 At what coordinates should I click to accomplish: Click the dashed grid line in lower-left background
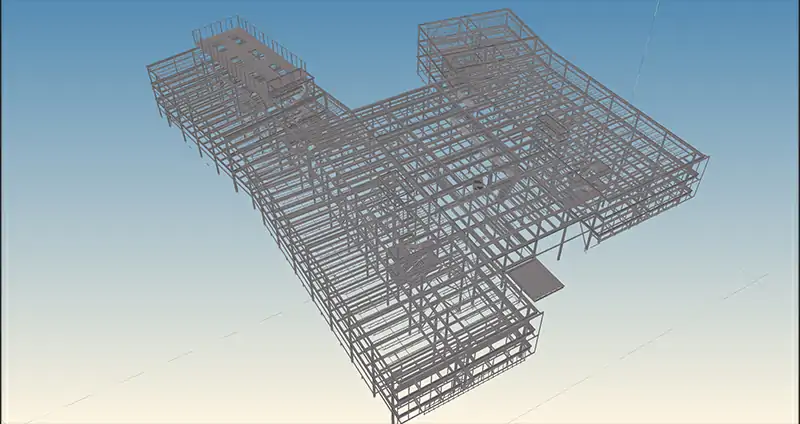(180, 355)
